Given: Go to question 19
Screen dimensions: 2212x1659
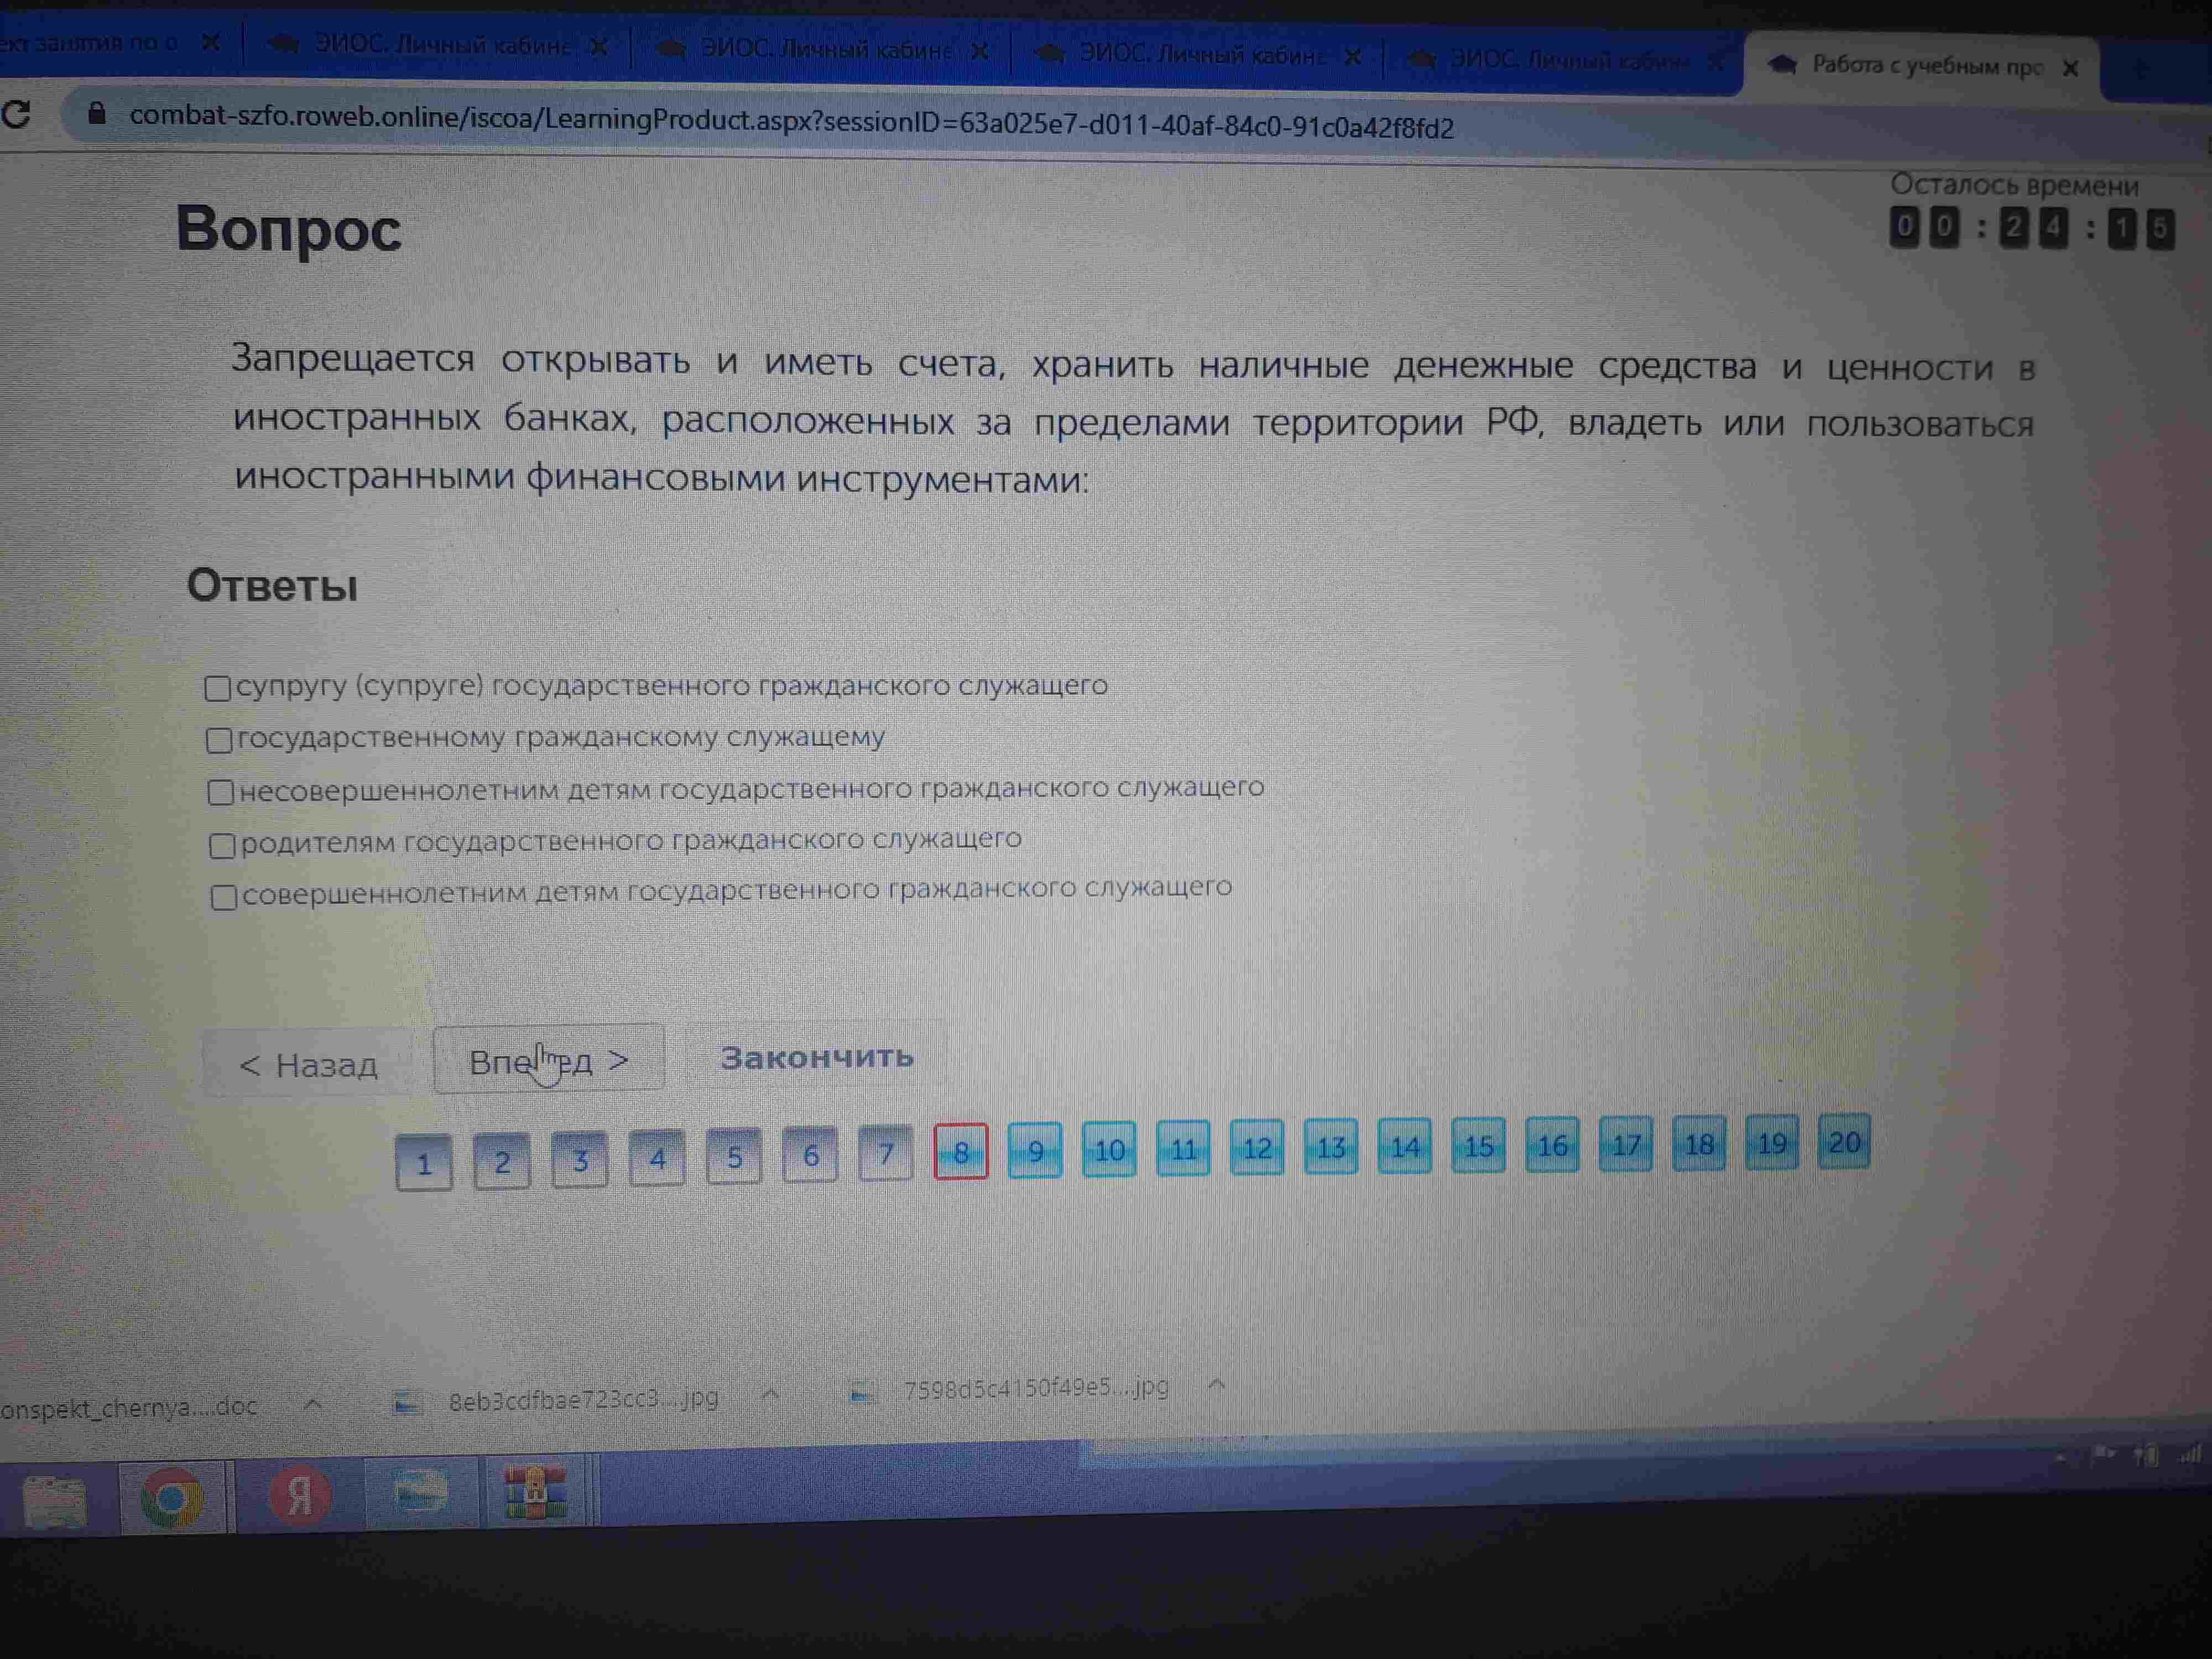Looking at the screenshot, I should click(1772, 1142).
